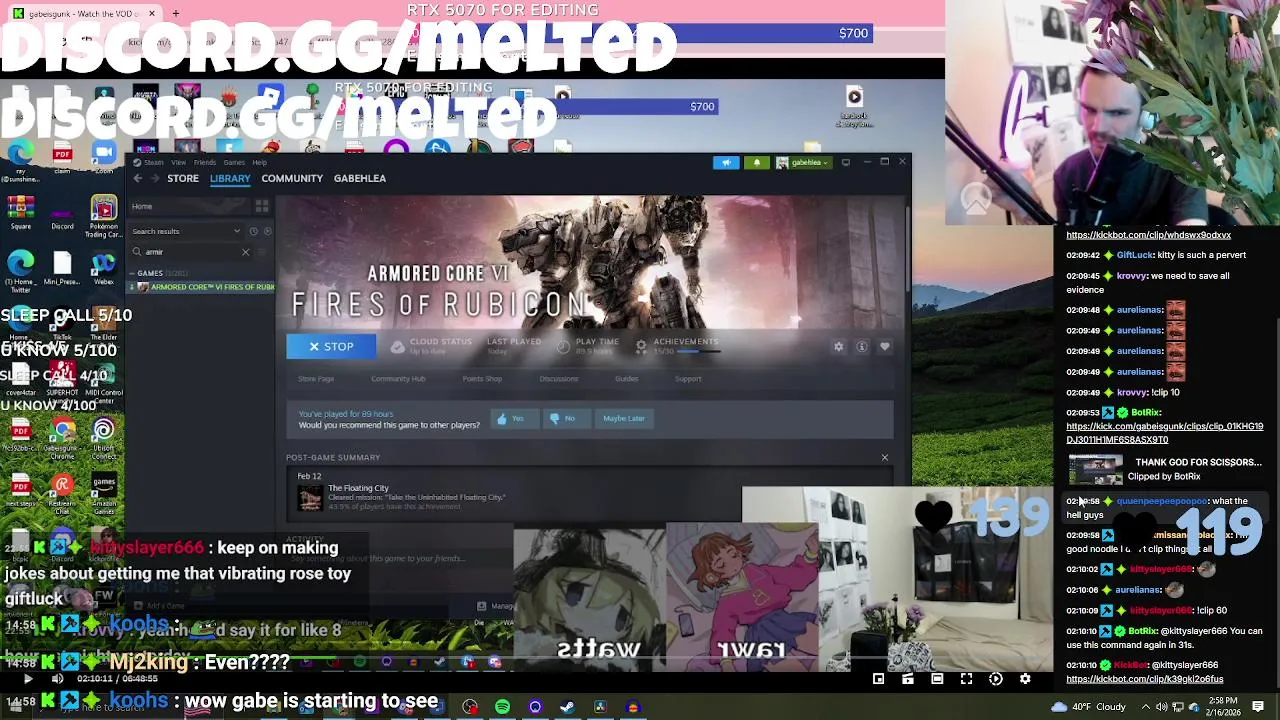Go back with Steam's back arrow
The width and height of the screenshot is (1280, 720).
pyautogui.click(x=138, y=178)
